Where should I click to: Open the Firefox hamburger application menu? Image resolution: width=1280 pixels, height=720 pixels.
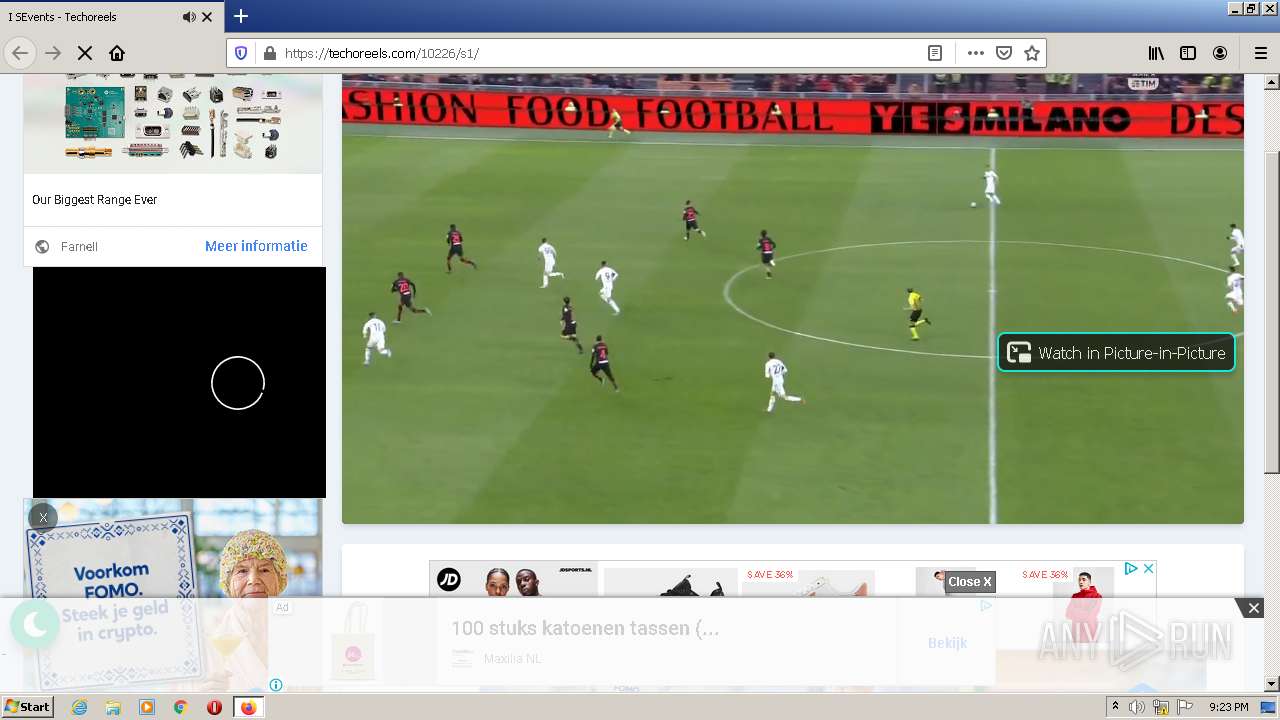tap(1260, 53)
